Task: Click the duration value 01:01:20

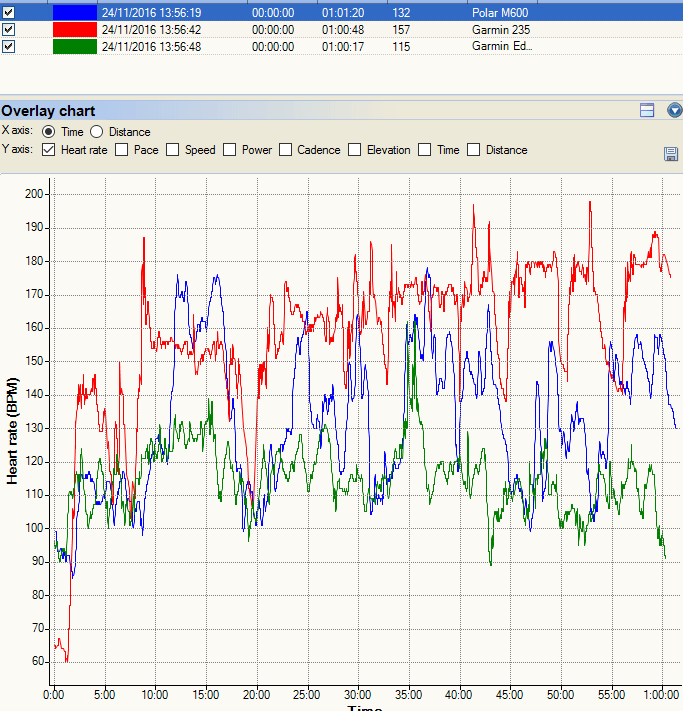Action: tap(343, 13)
